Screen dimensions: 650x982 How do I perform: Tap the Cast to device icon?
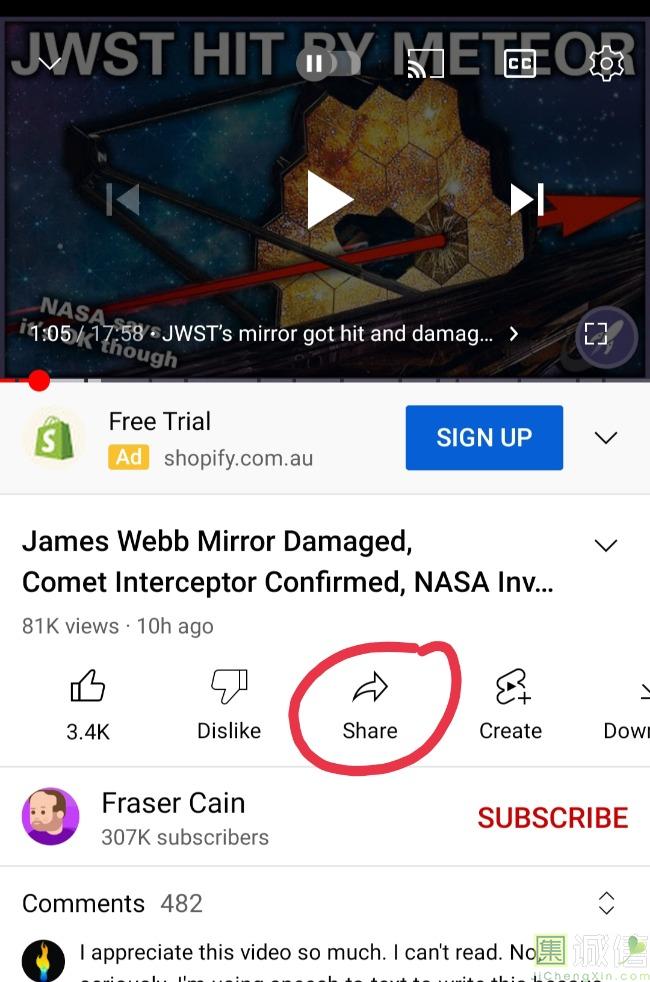tap(426, 63)
